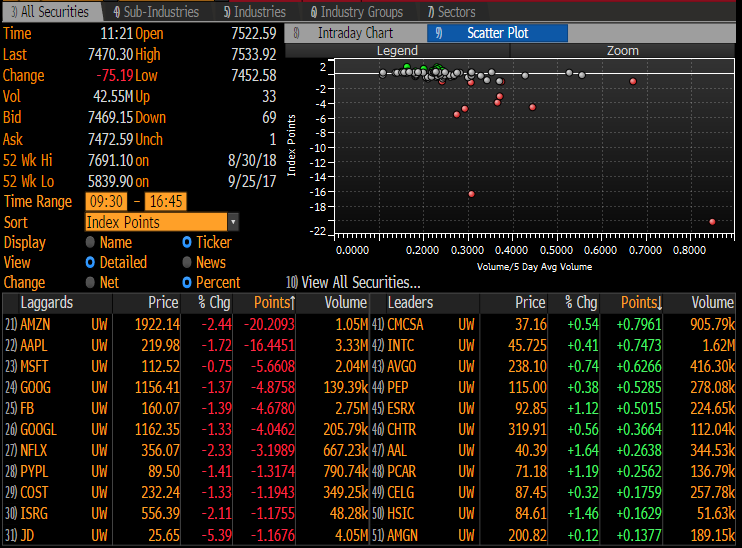Open the PEP leader row
The height and width of the screenshot is (548, 742).
[x=554, y=388]
